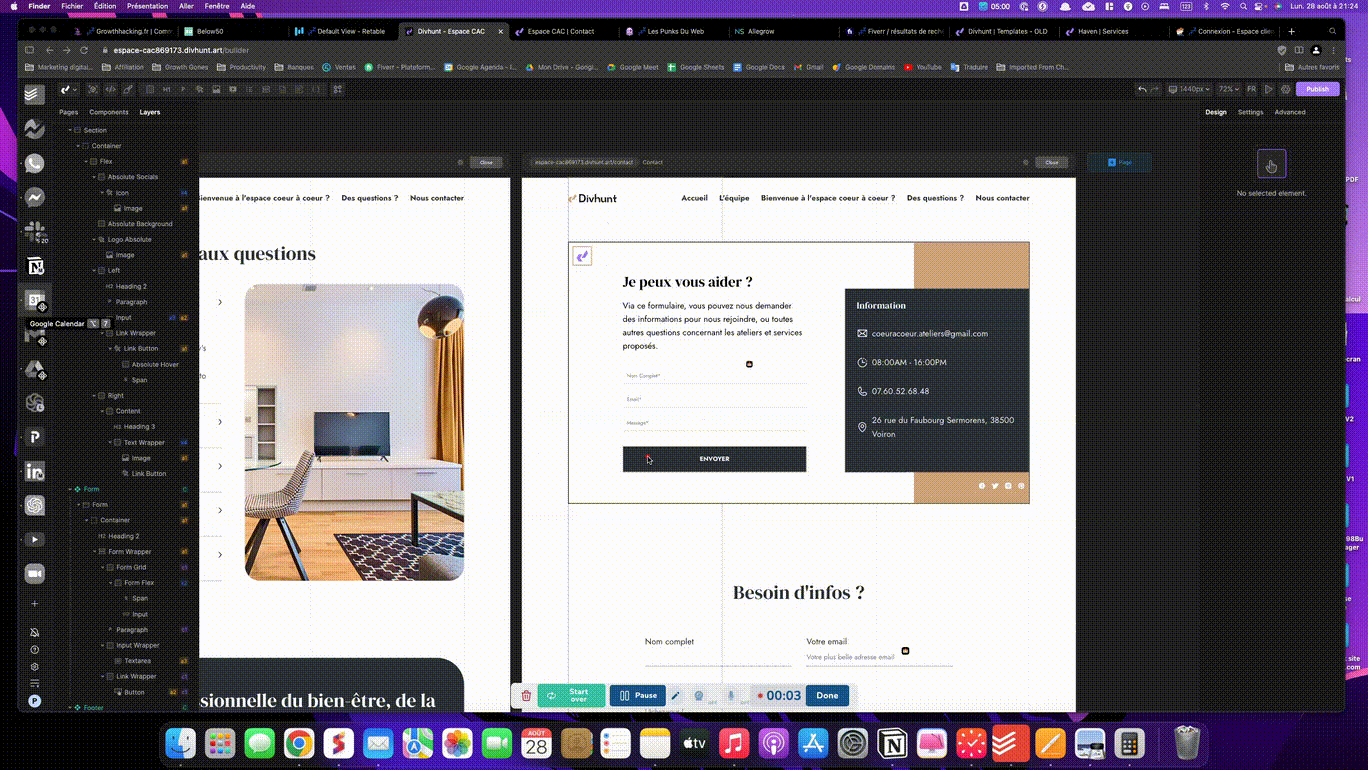Click the redo arrow in builder
The height and width of the screenshot is (770, 1368).
click(x=1154, y=89)
